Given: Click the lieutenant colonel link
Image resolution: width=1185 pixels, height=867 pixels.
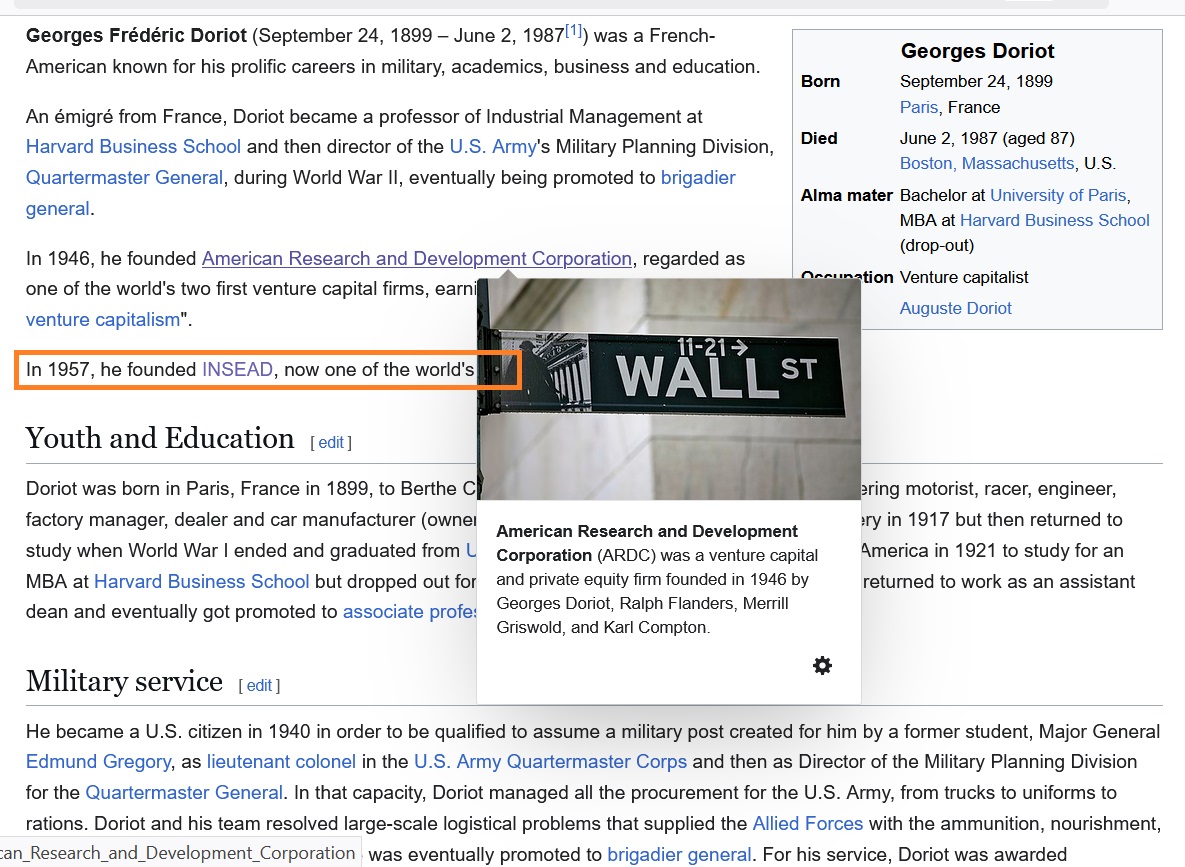Looking at the screenshot, I should [x=281, y=762].
